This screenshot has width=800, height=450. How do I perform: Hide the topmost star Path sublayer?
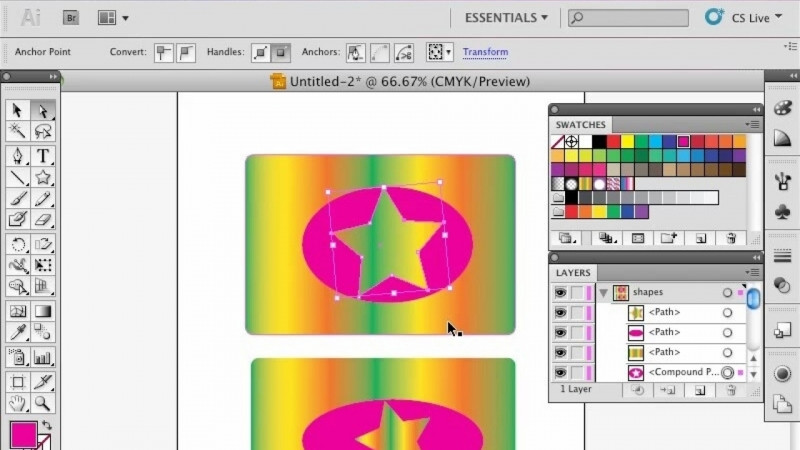point(560,312)
